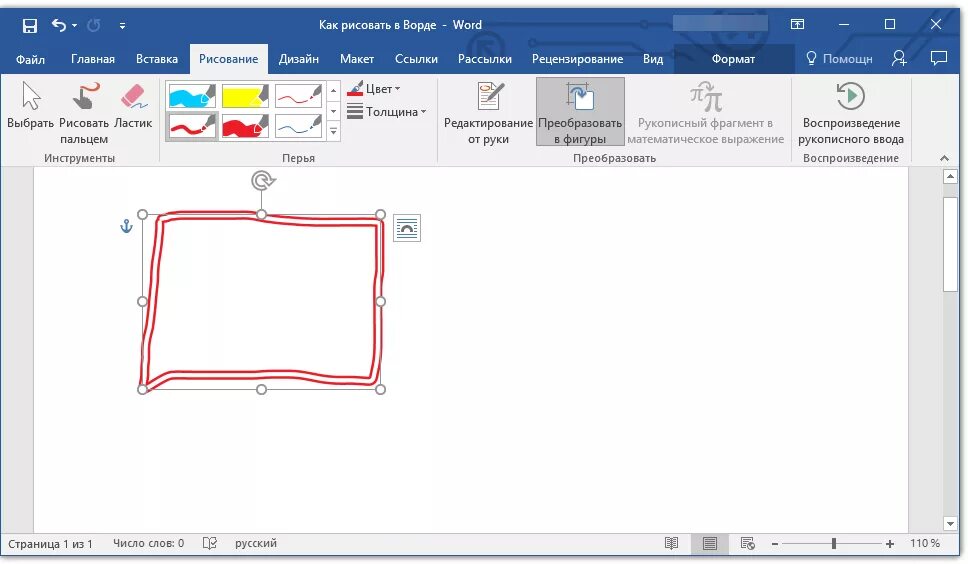
Task: Open the Вид tab
Action: coord(653,59)
